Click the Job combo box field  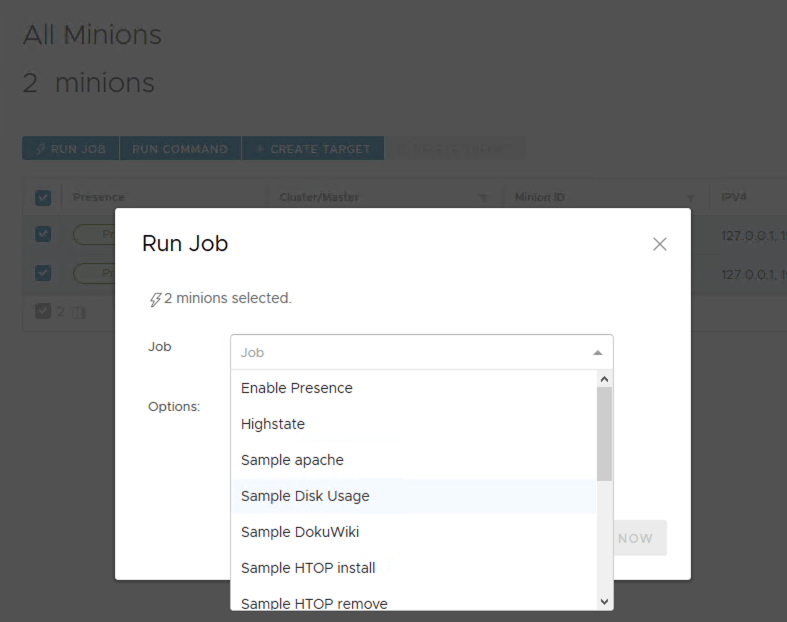point(410,353)
